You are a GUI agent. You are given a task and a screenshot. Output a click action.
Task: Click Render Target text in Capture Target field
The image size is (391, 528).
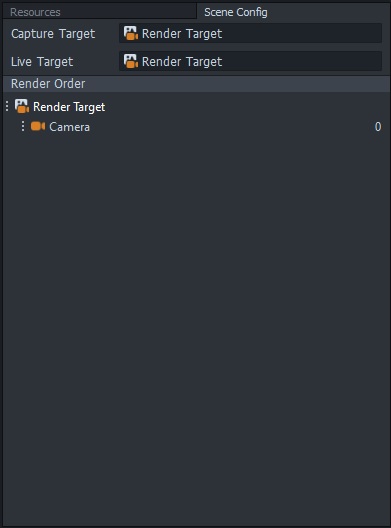coord(182,34)
